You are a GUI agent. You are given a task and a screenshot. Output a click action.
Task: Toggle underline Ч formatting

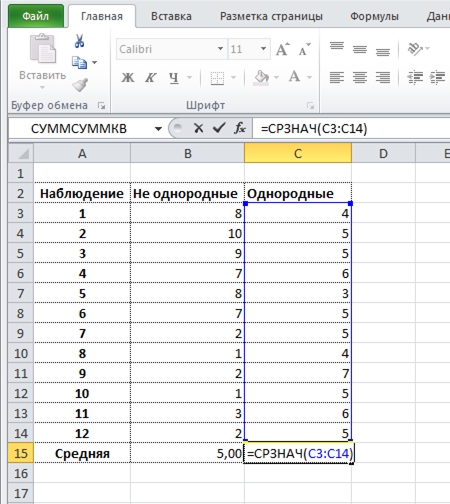174,78
